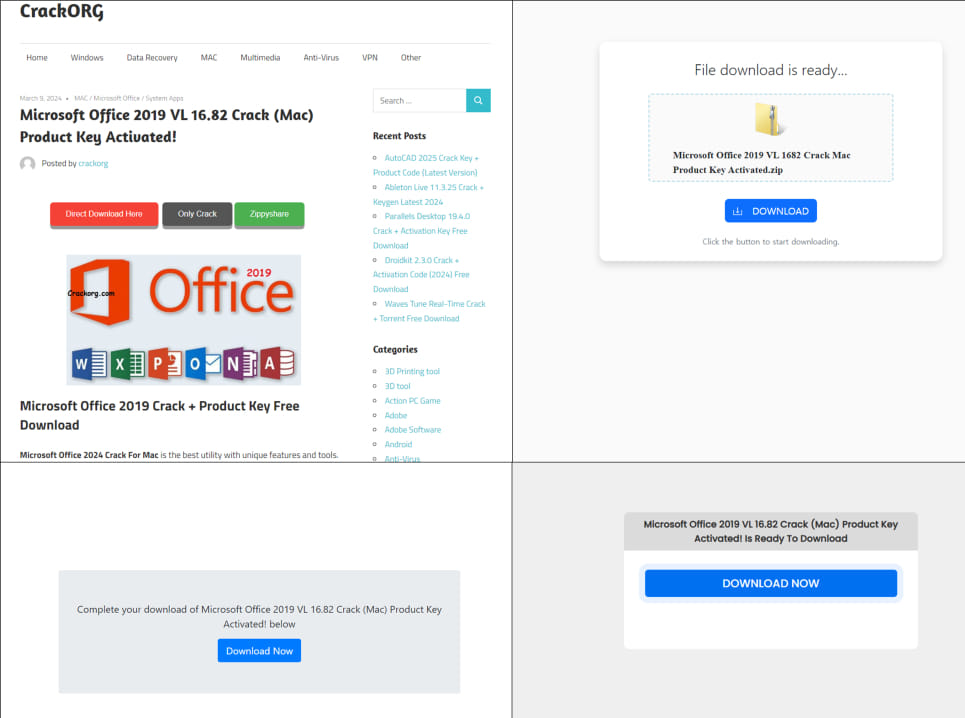Open the Waves Tune Real-Time Crack post
Image resolution: width=965 pixels, height=718 pixels.
[429, 311]
